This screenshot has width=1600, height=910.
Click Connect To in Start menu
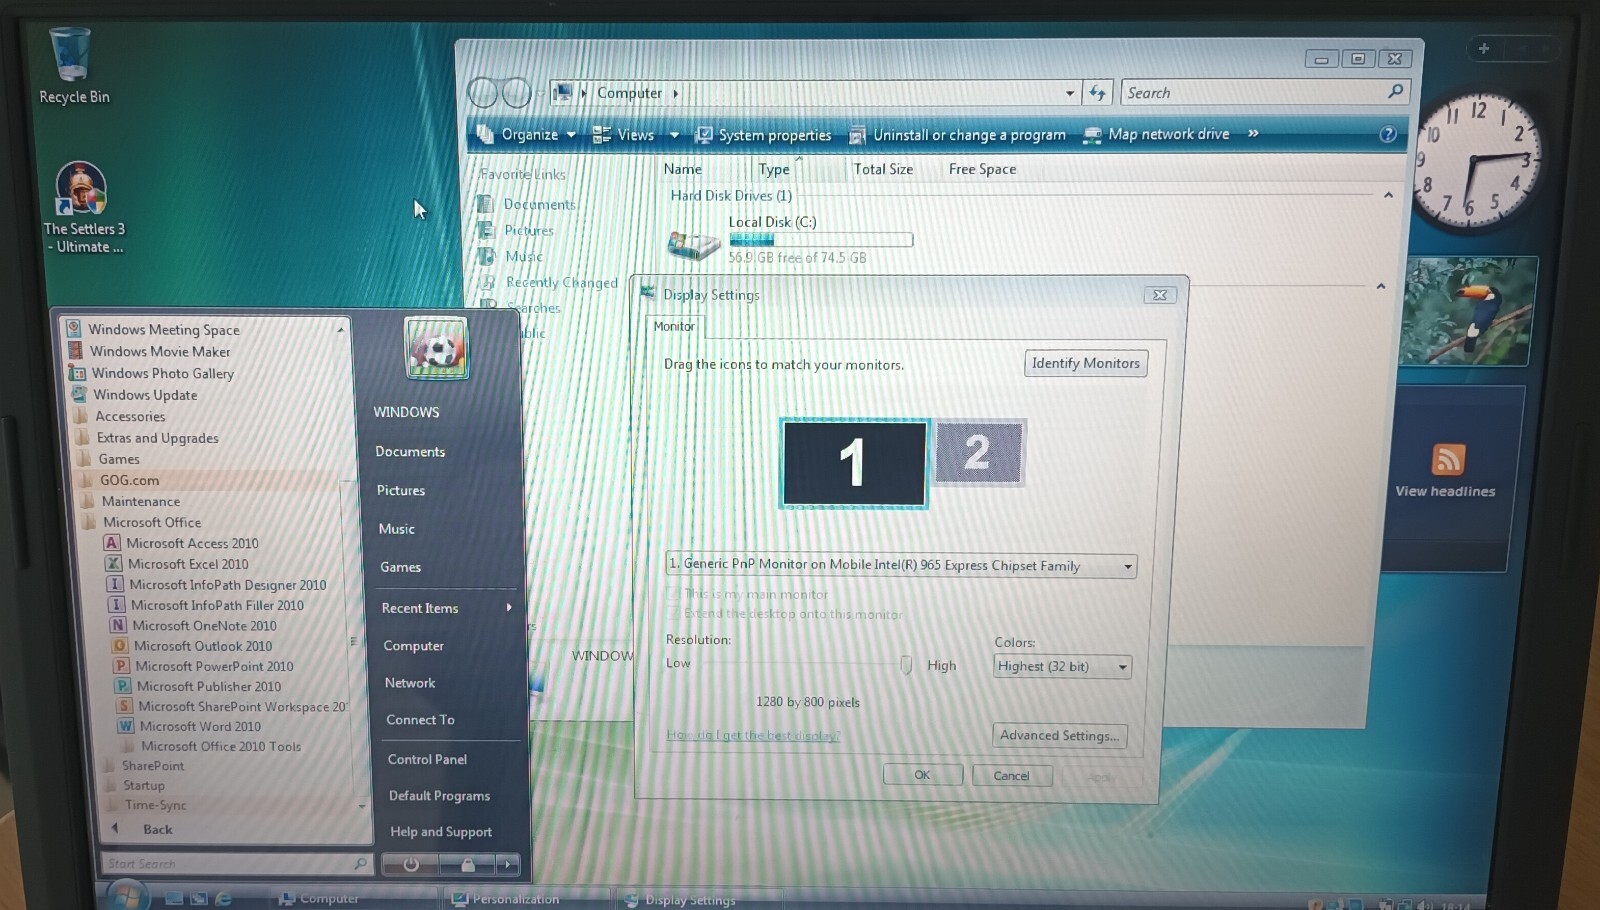[420, 720]
